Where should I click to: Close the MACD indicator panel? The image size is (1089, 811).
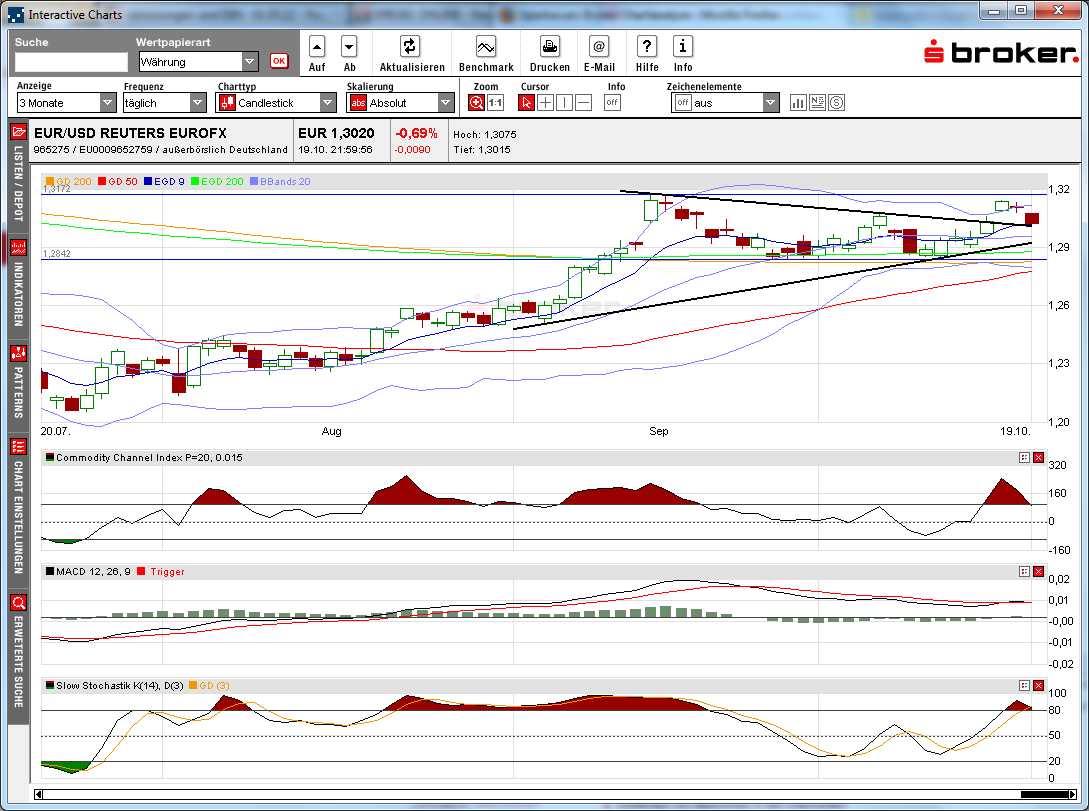coord(1038,571)
